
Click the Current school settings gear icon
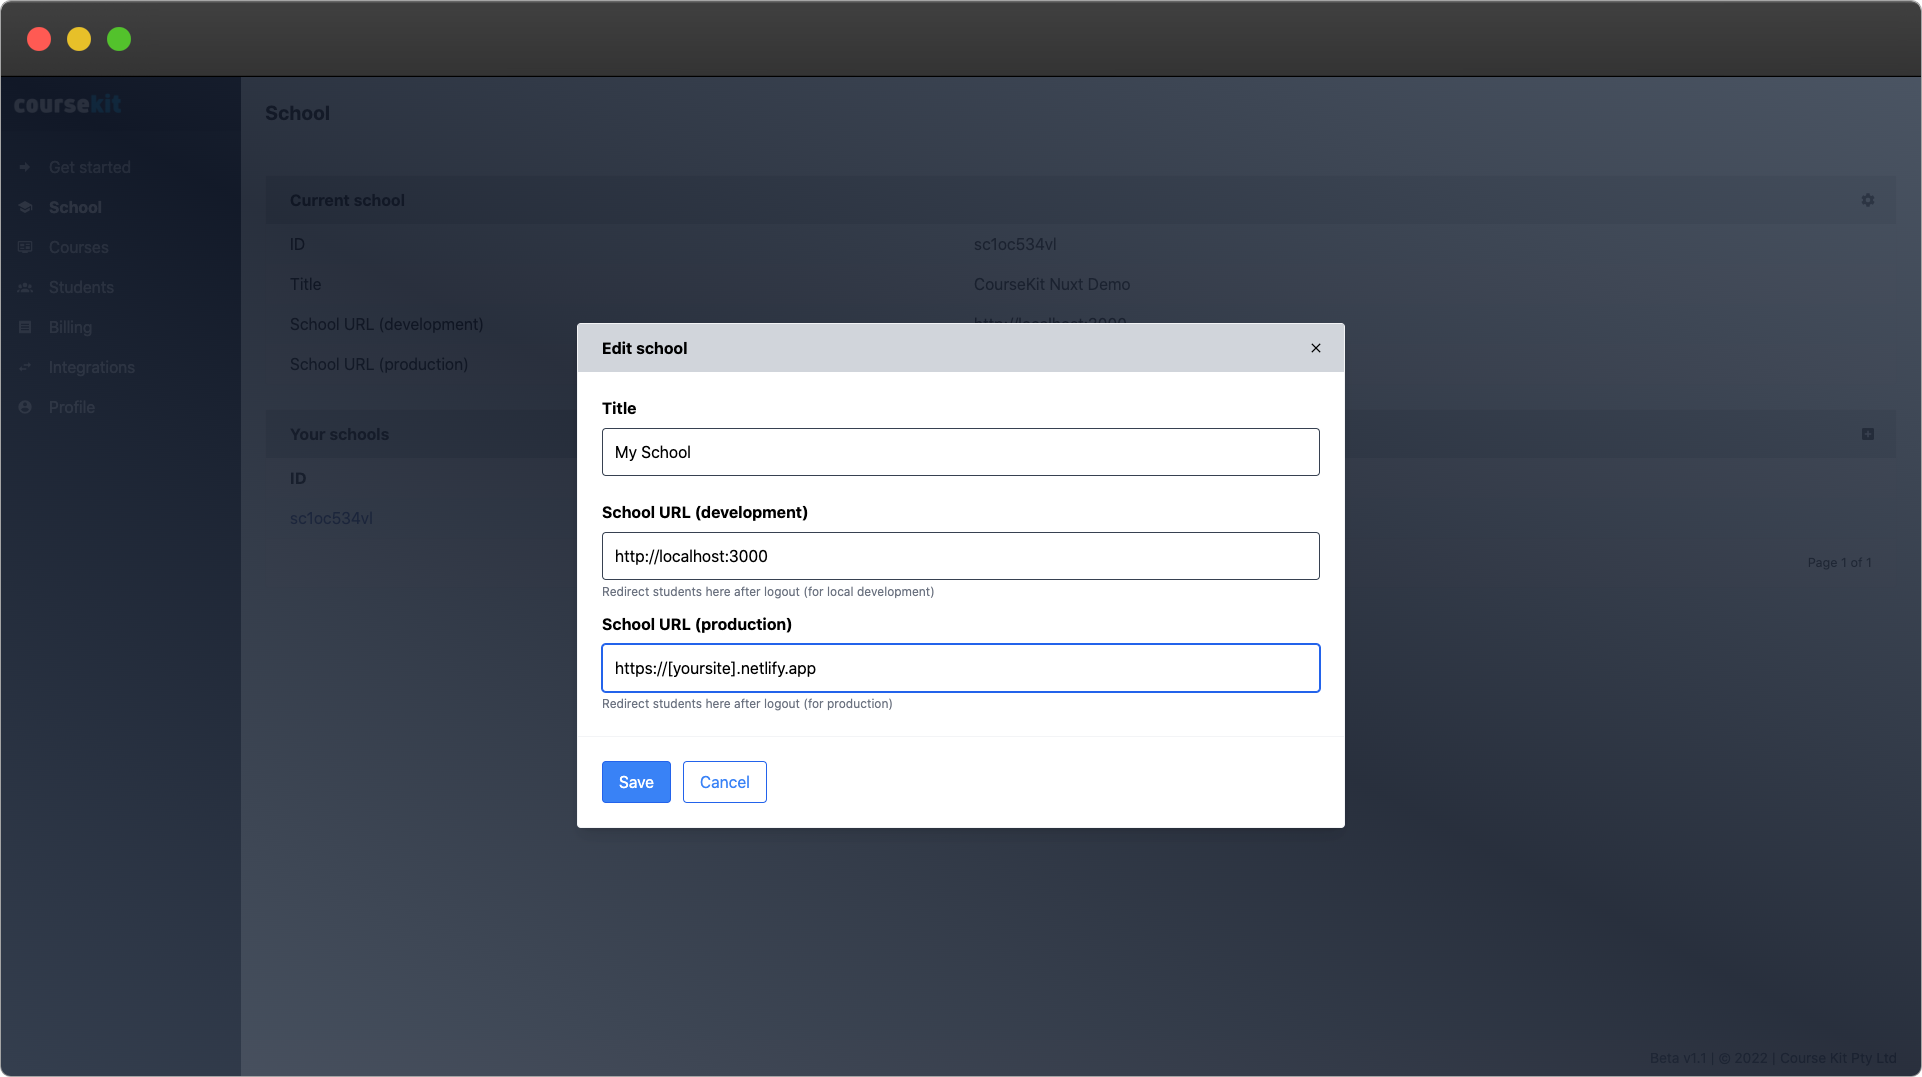pos(1868,200)
